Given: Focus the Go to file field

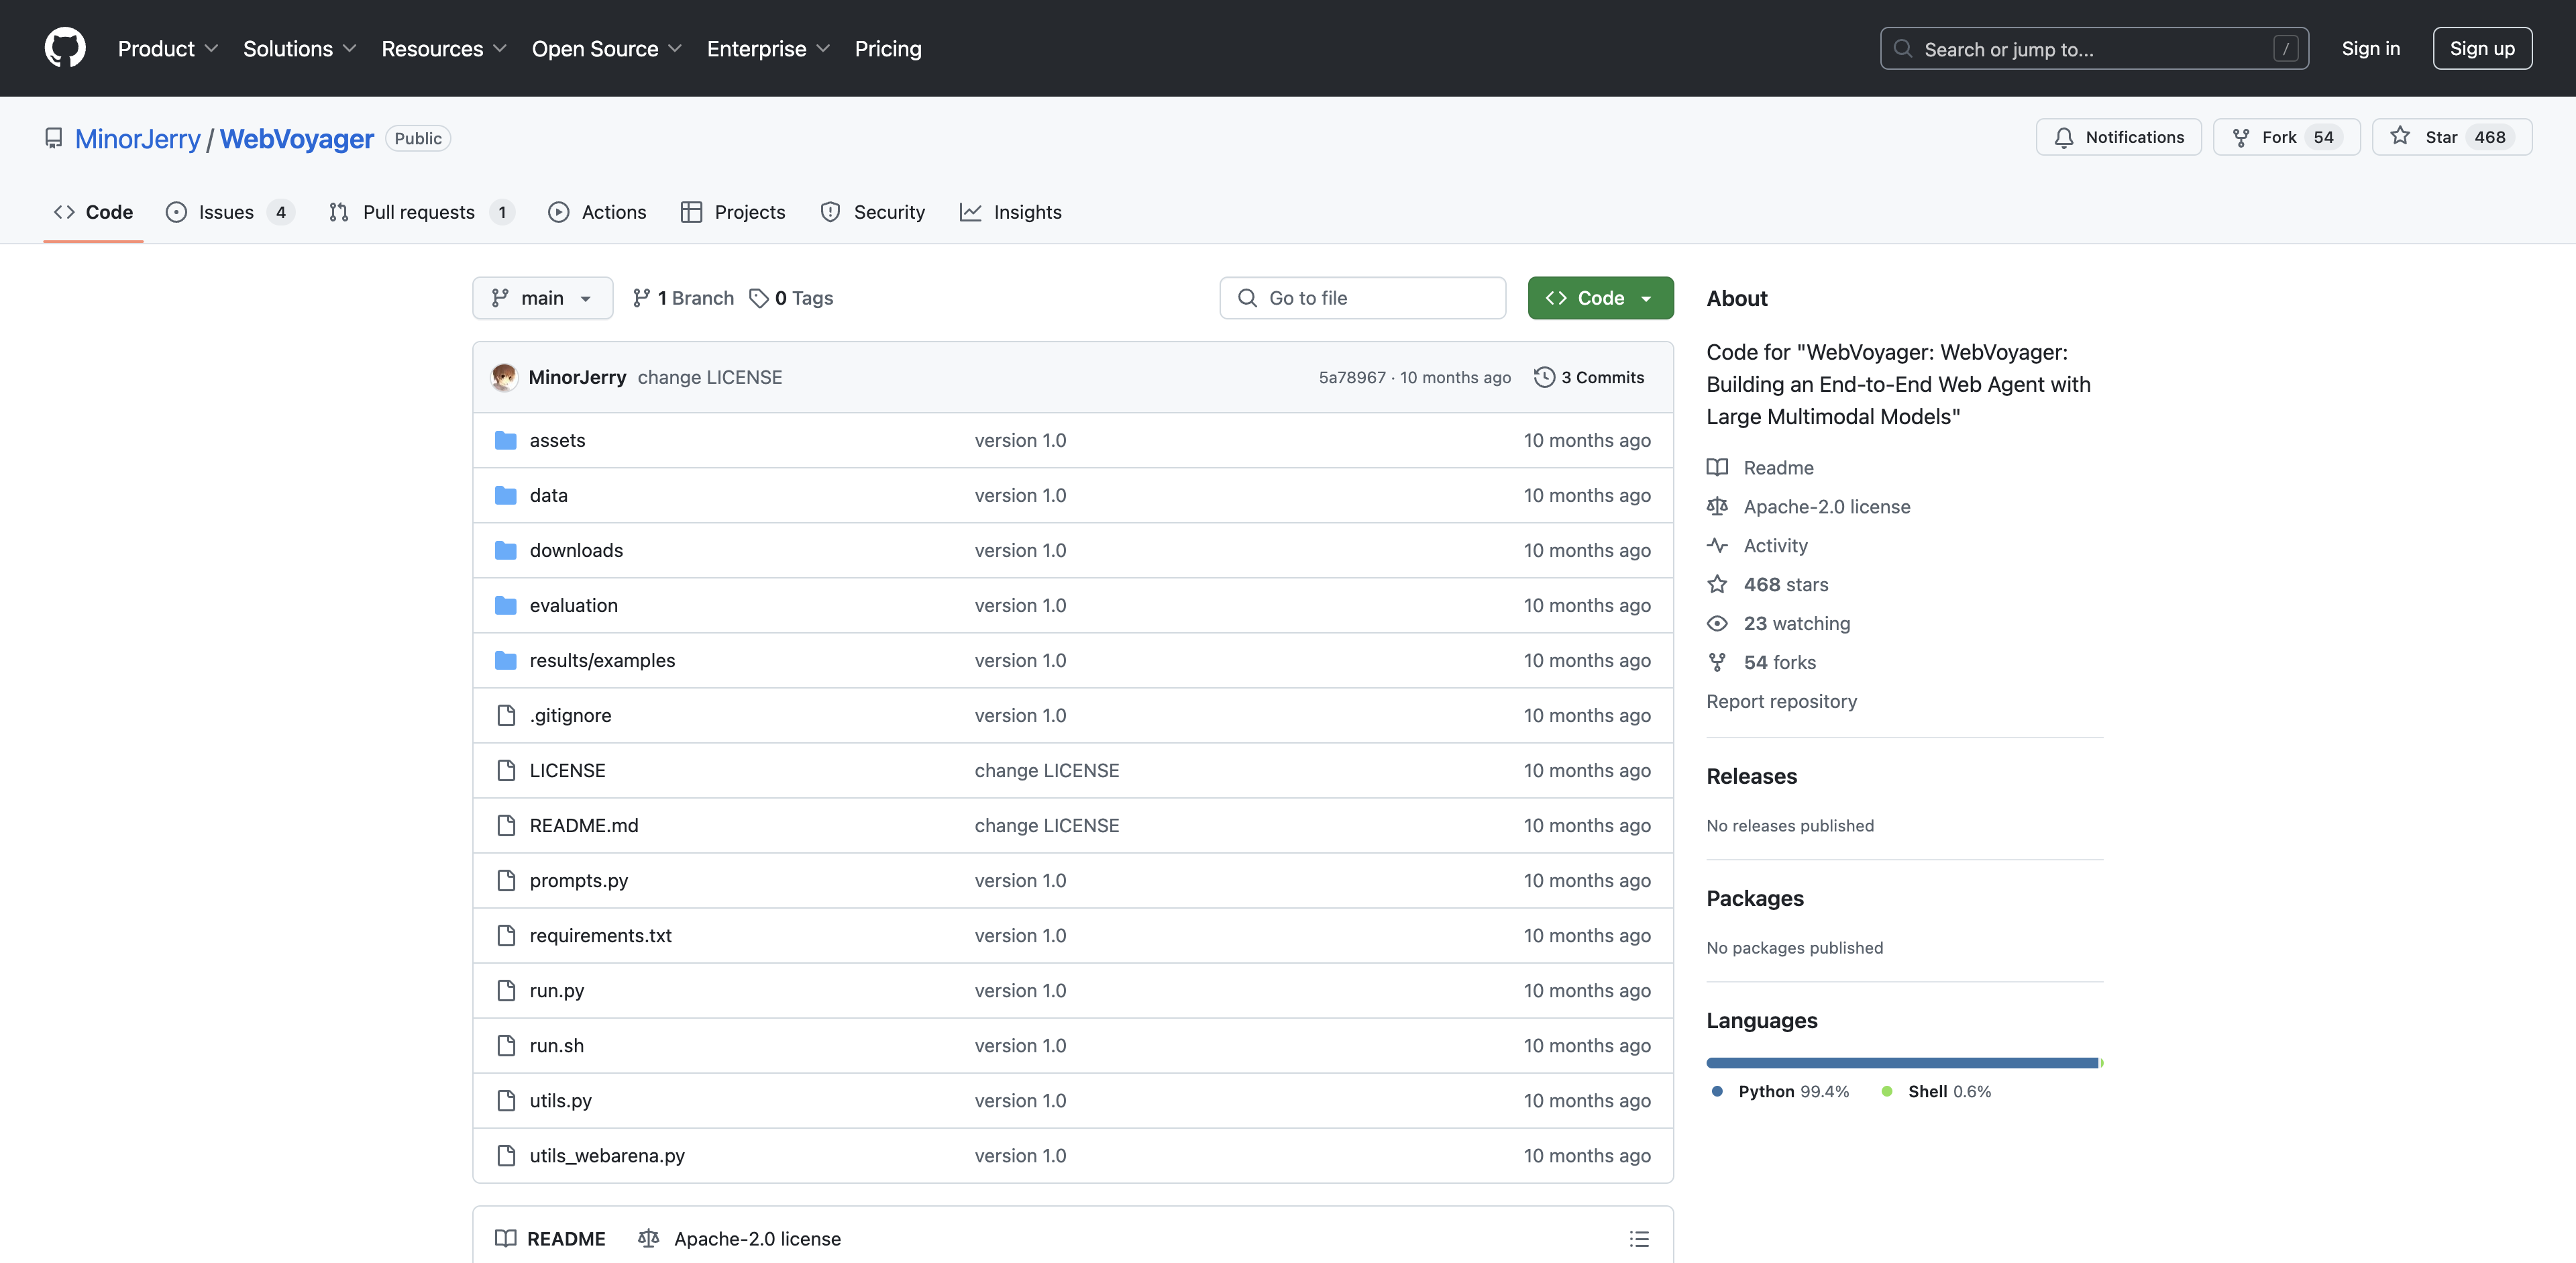Looking at the screenshot, I should point(1362,298).
